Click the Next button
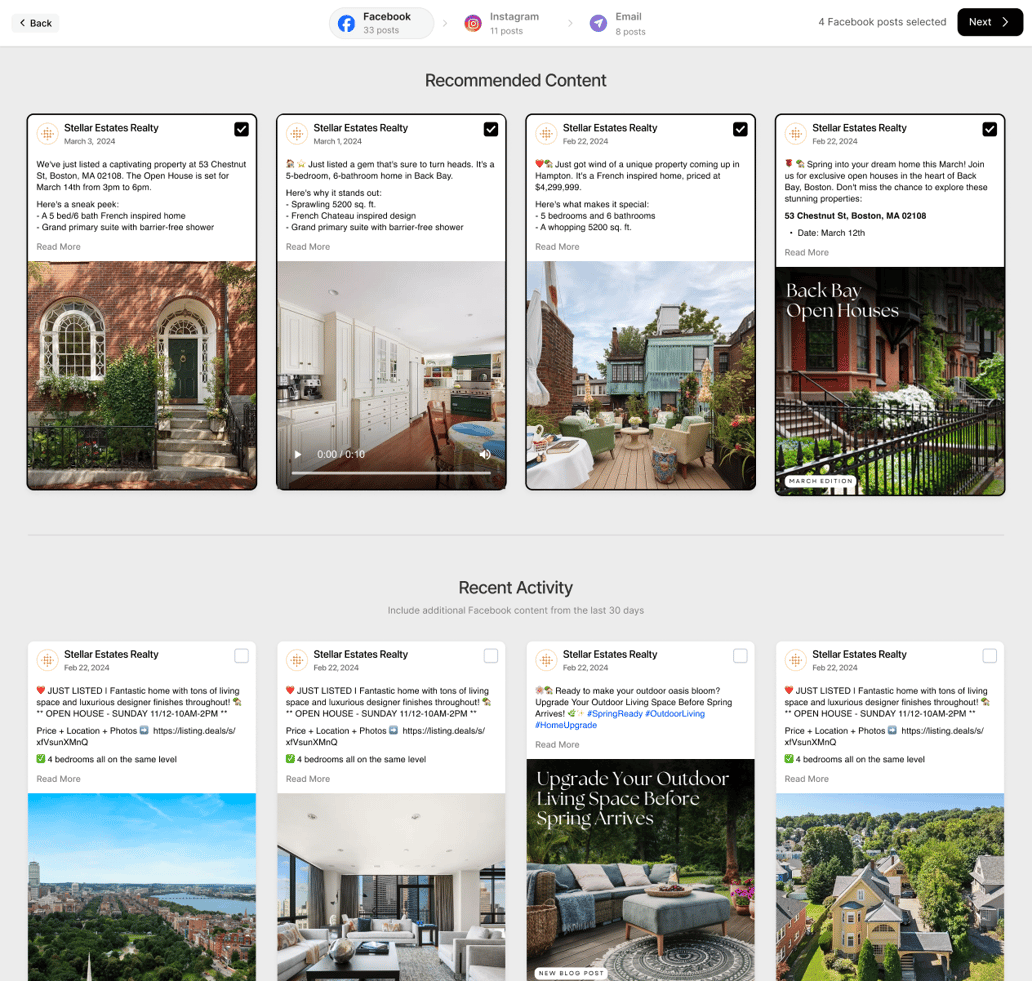 point(989,22)
